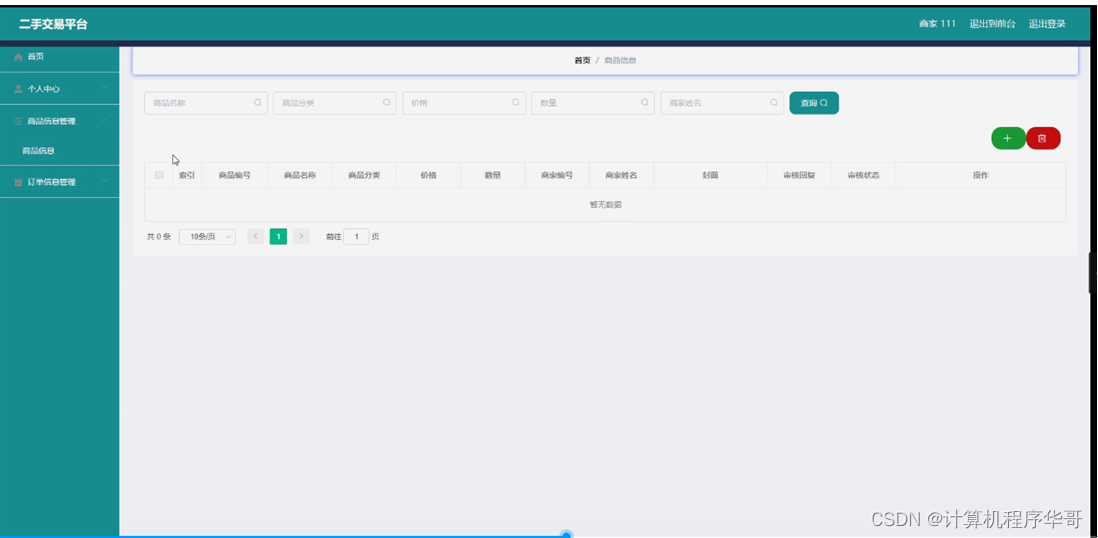Go to next page arrow
This screenshot has height=538, width=1098.
(x=301, y=237)
